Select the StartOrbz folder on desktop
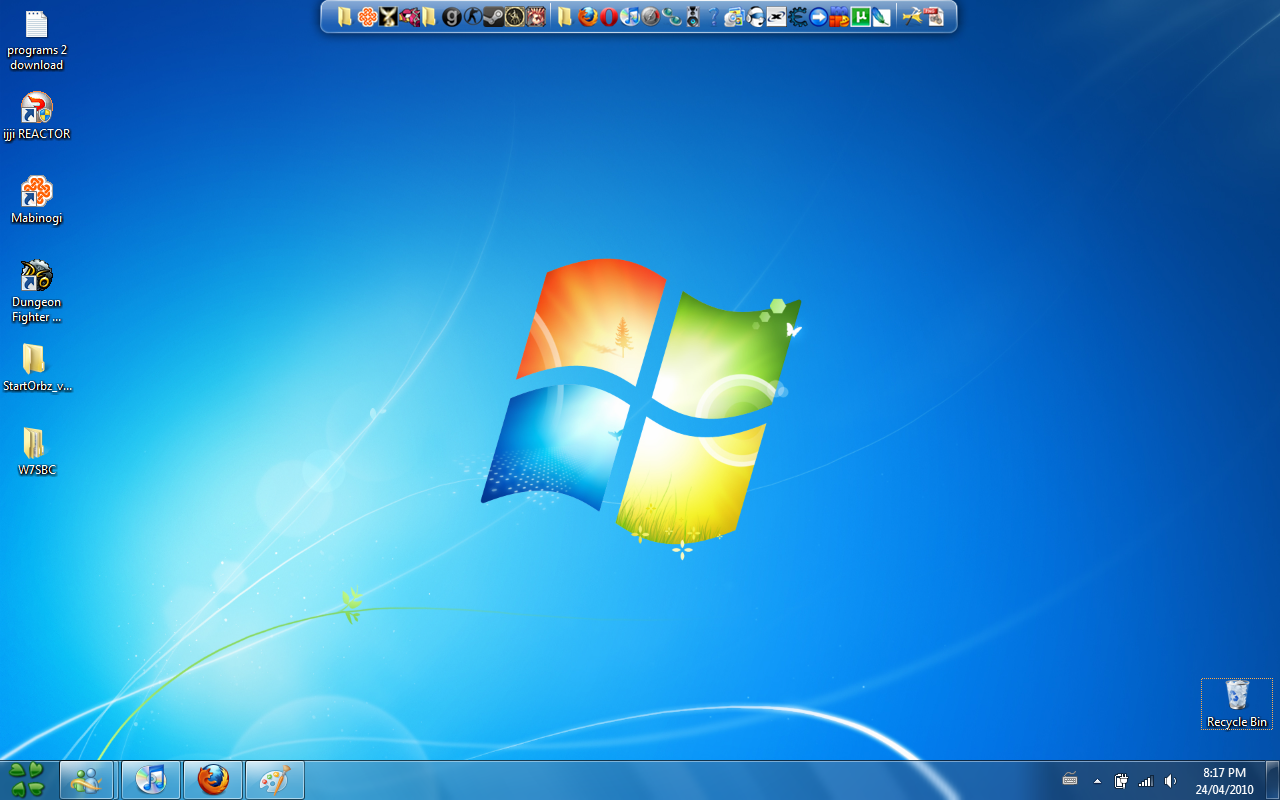 pyautogui.click(x=37, y=367)
